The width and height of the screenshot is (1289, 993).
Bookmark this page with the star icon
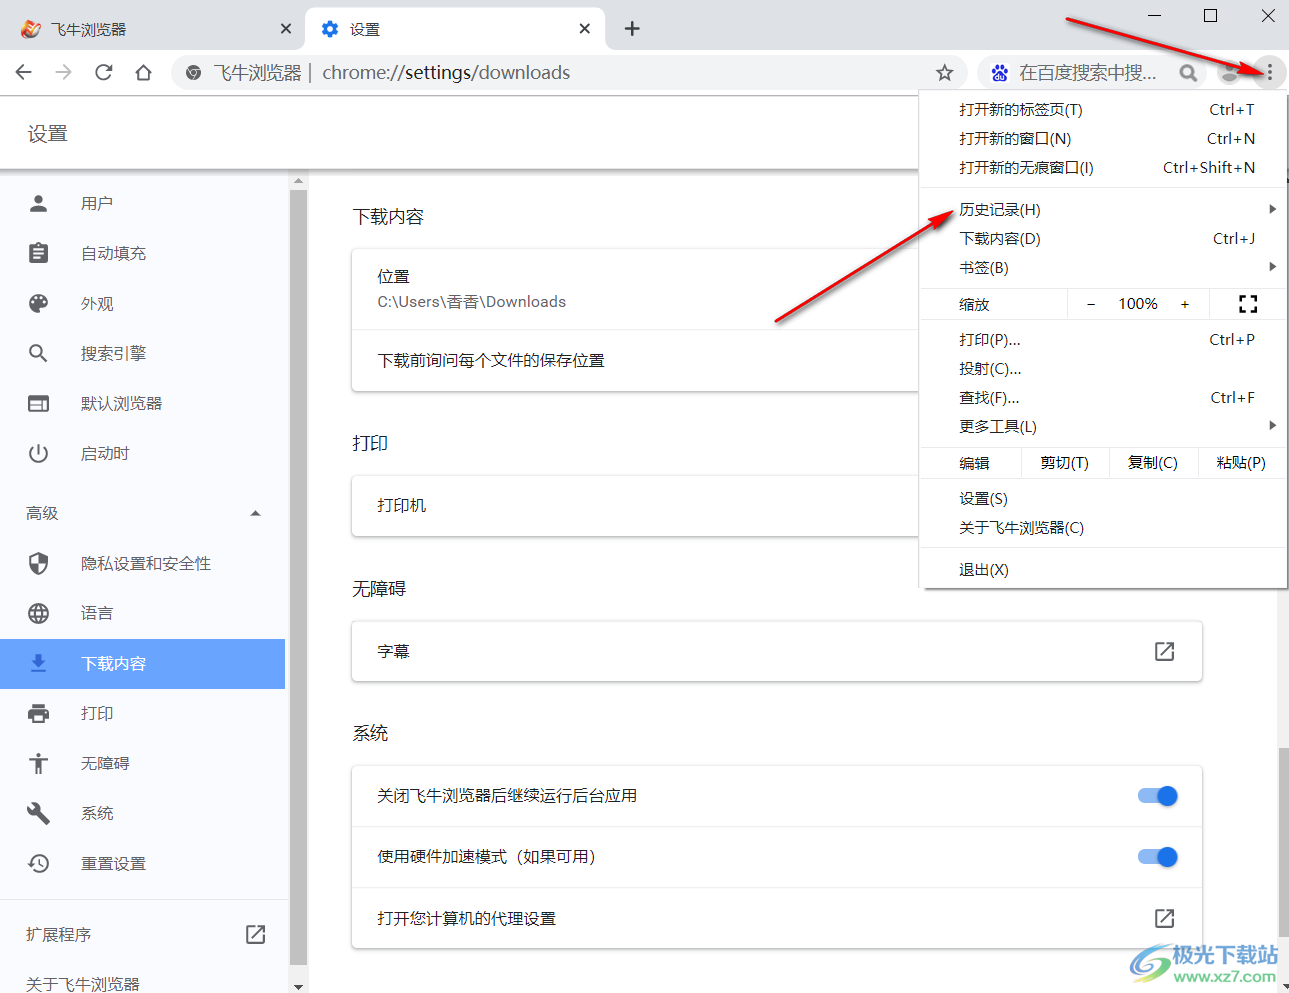944,72
